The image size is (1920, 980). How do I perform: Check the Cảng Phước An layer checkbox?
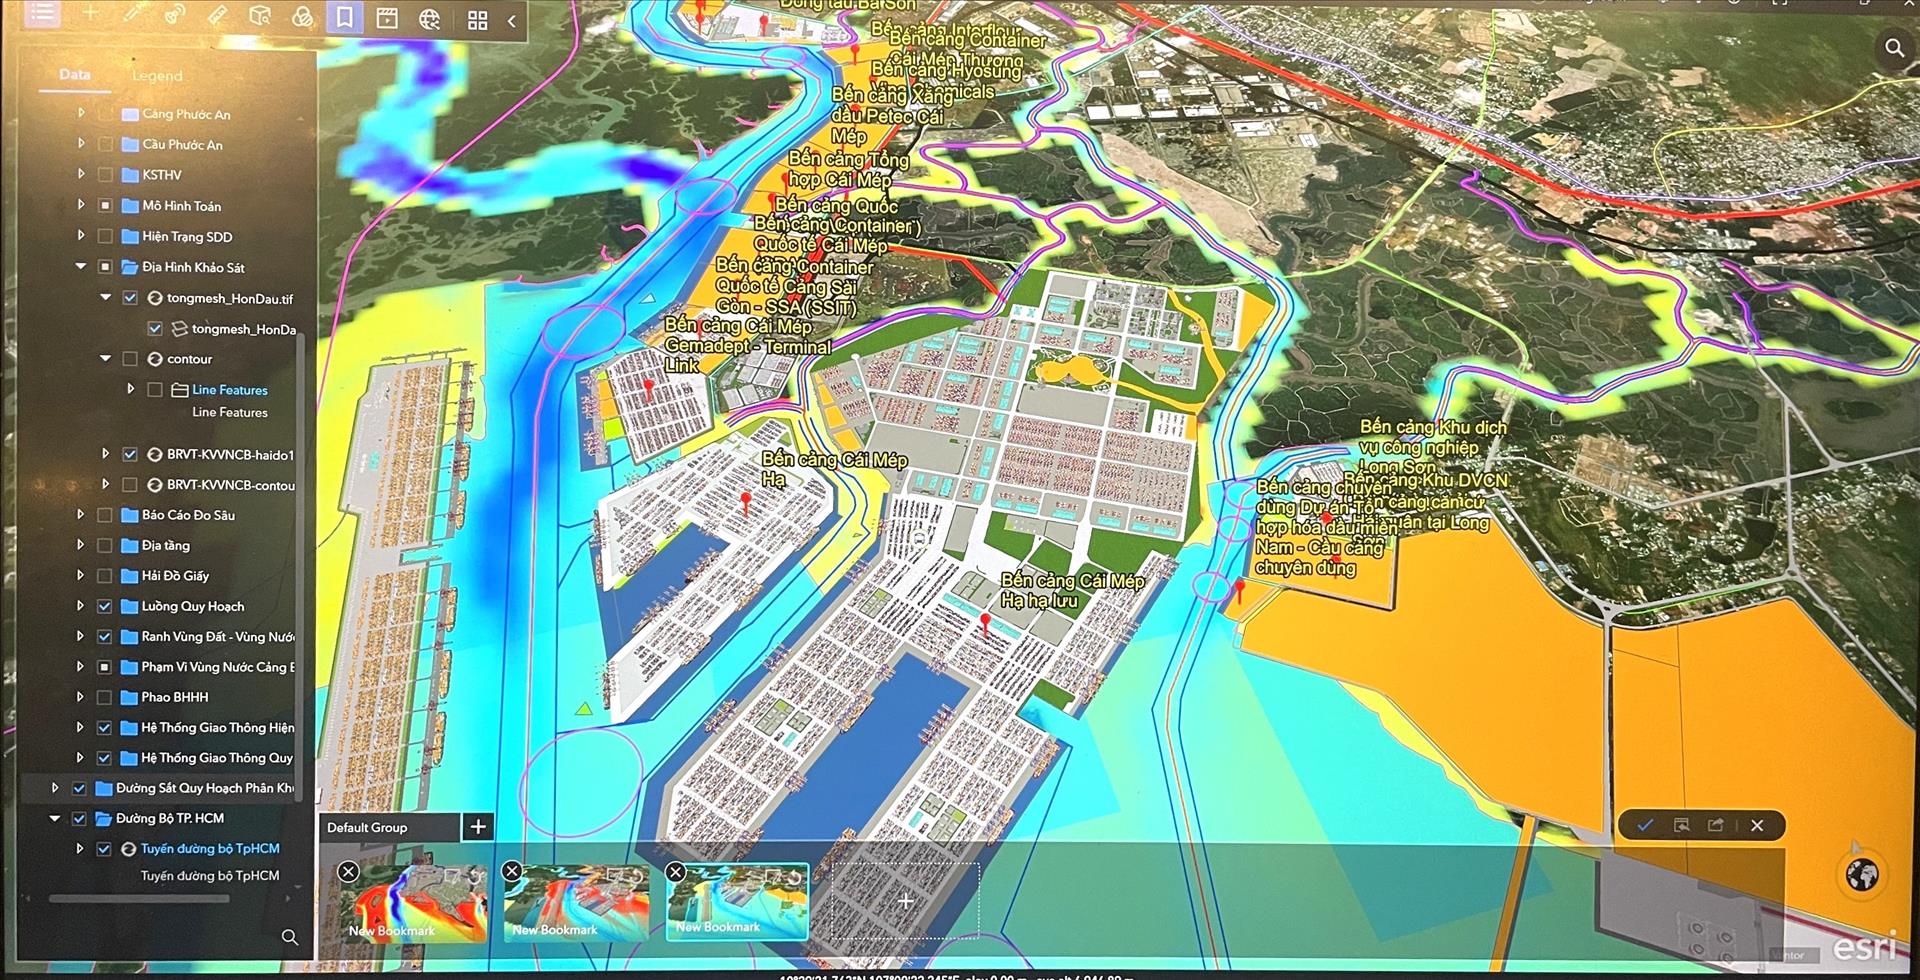pyautogui.click(x=105, y=114)
